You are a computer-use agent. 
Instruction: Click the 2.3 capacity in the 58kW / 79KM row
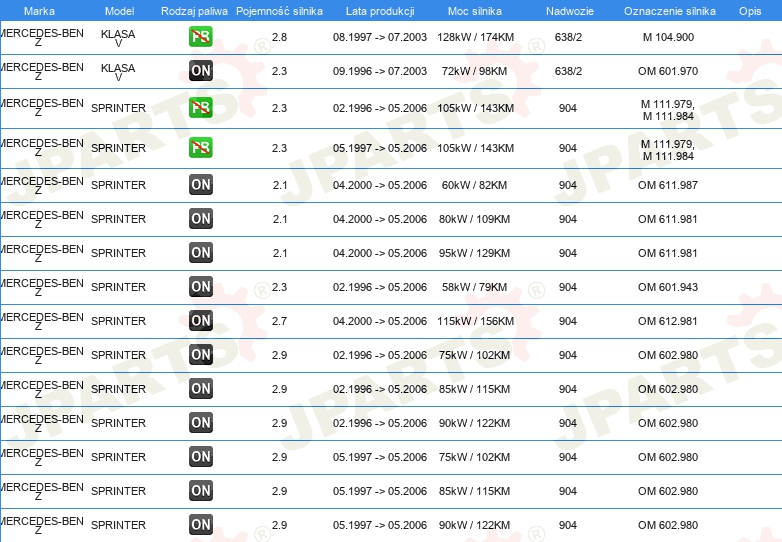[279, 287]
